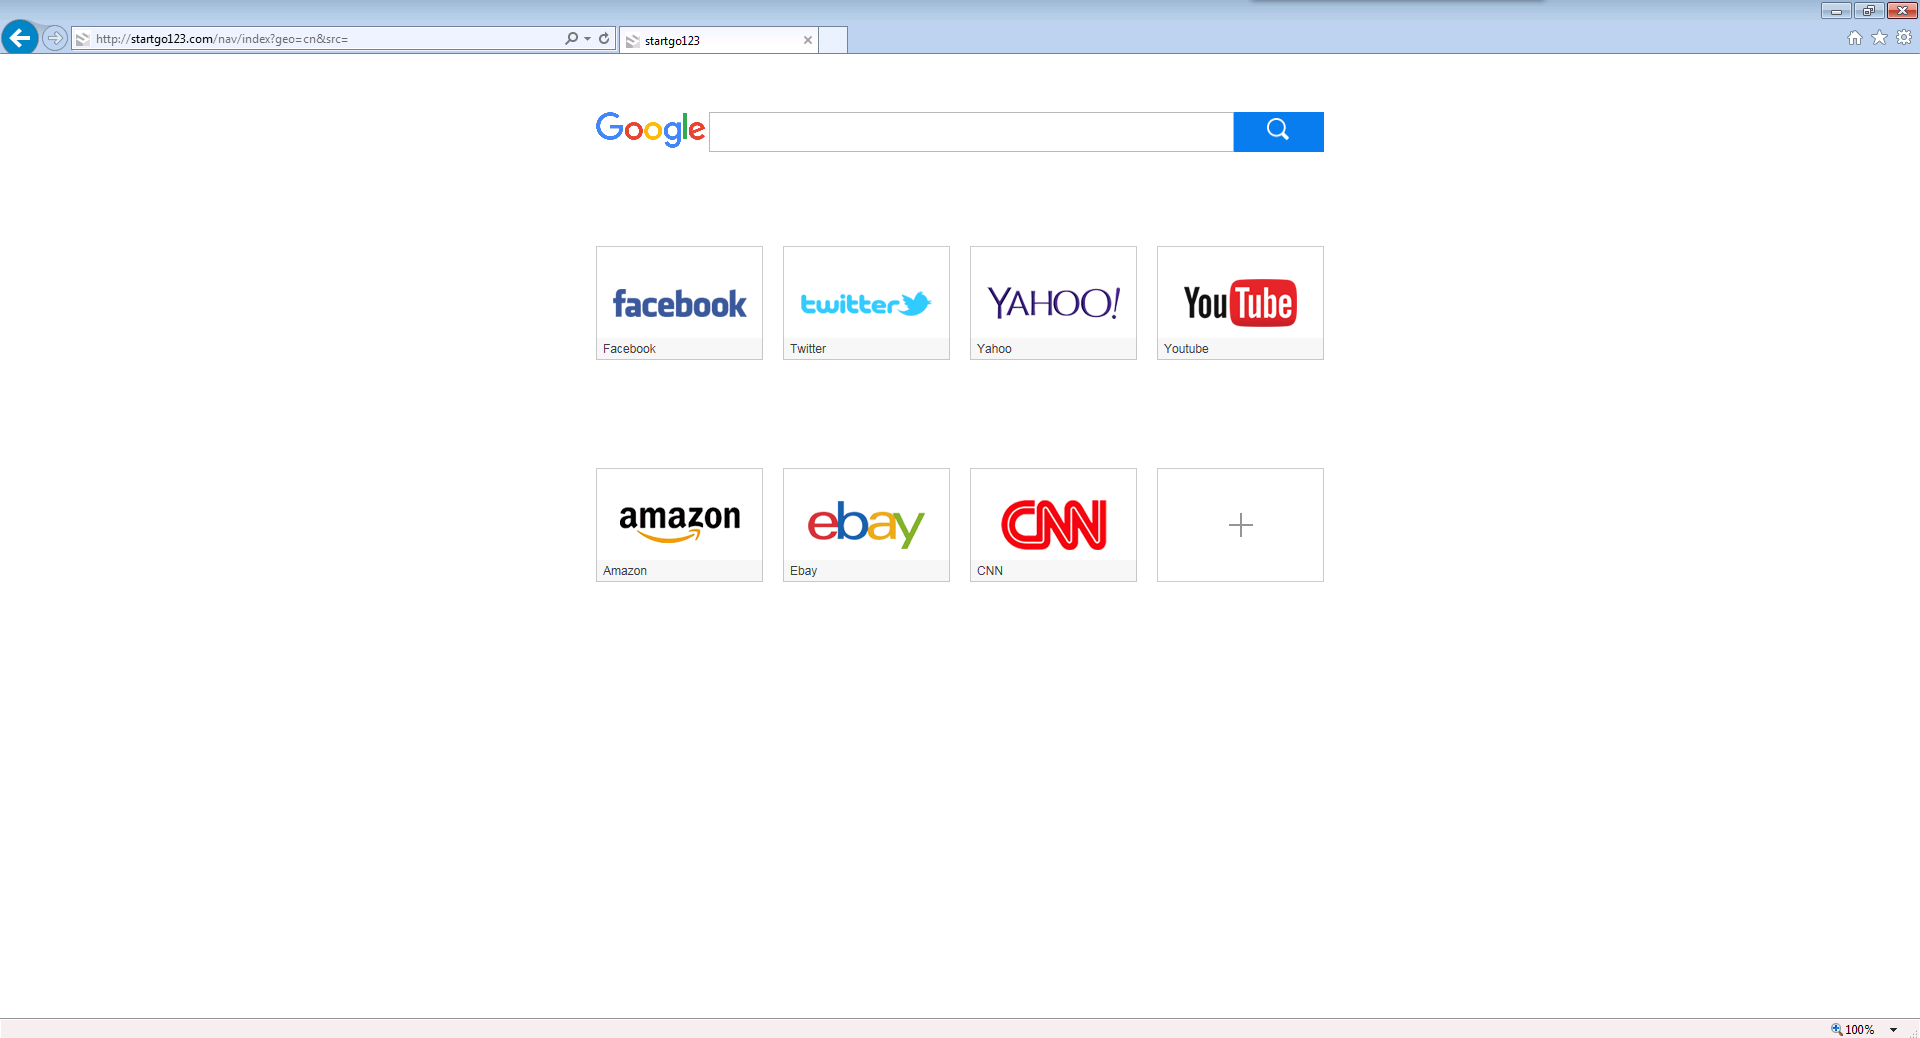This screenshot has height=1038, width=1920.
Task: Open the Tools gear icon
Action: 1904,38
